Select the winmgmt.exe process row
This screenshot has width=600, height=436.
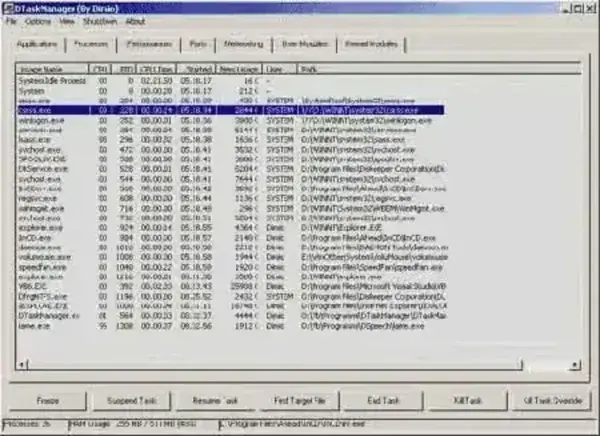232,209
